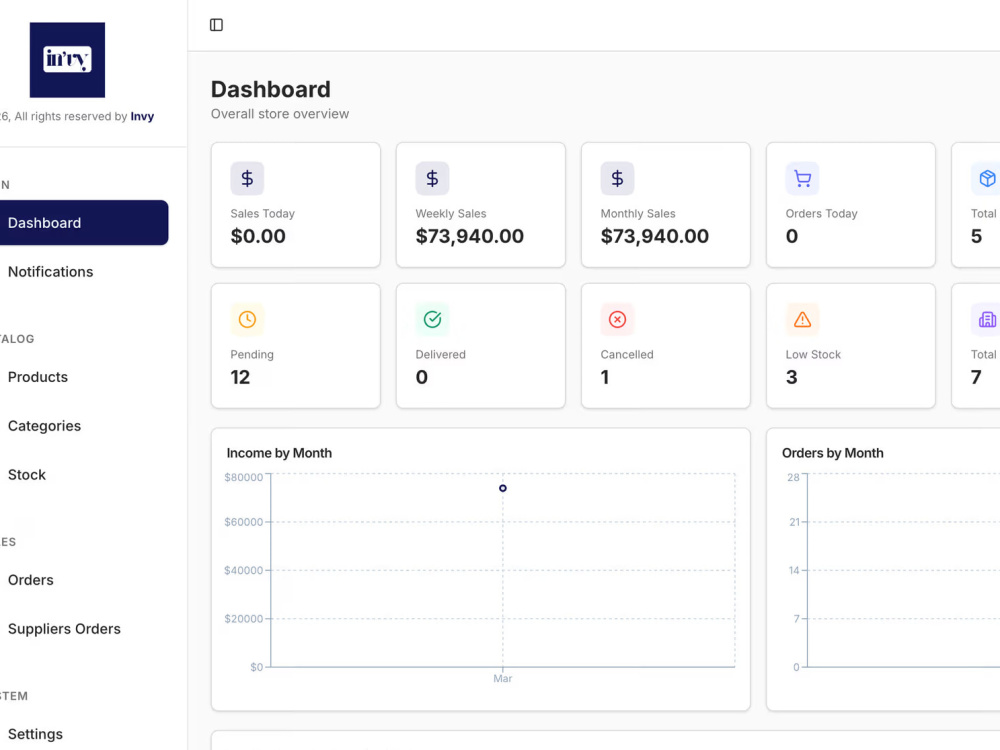Click the Sales Today label
1000x750 pixels.
[262, 213]
